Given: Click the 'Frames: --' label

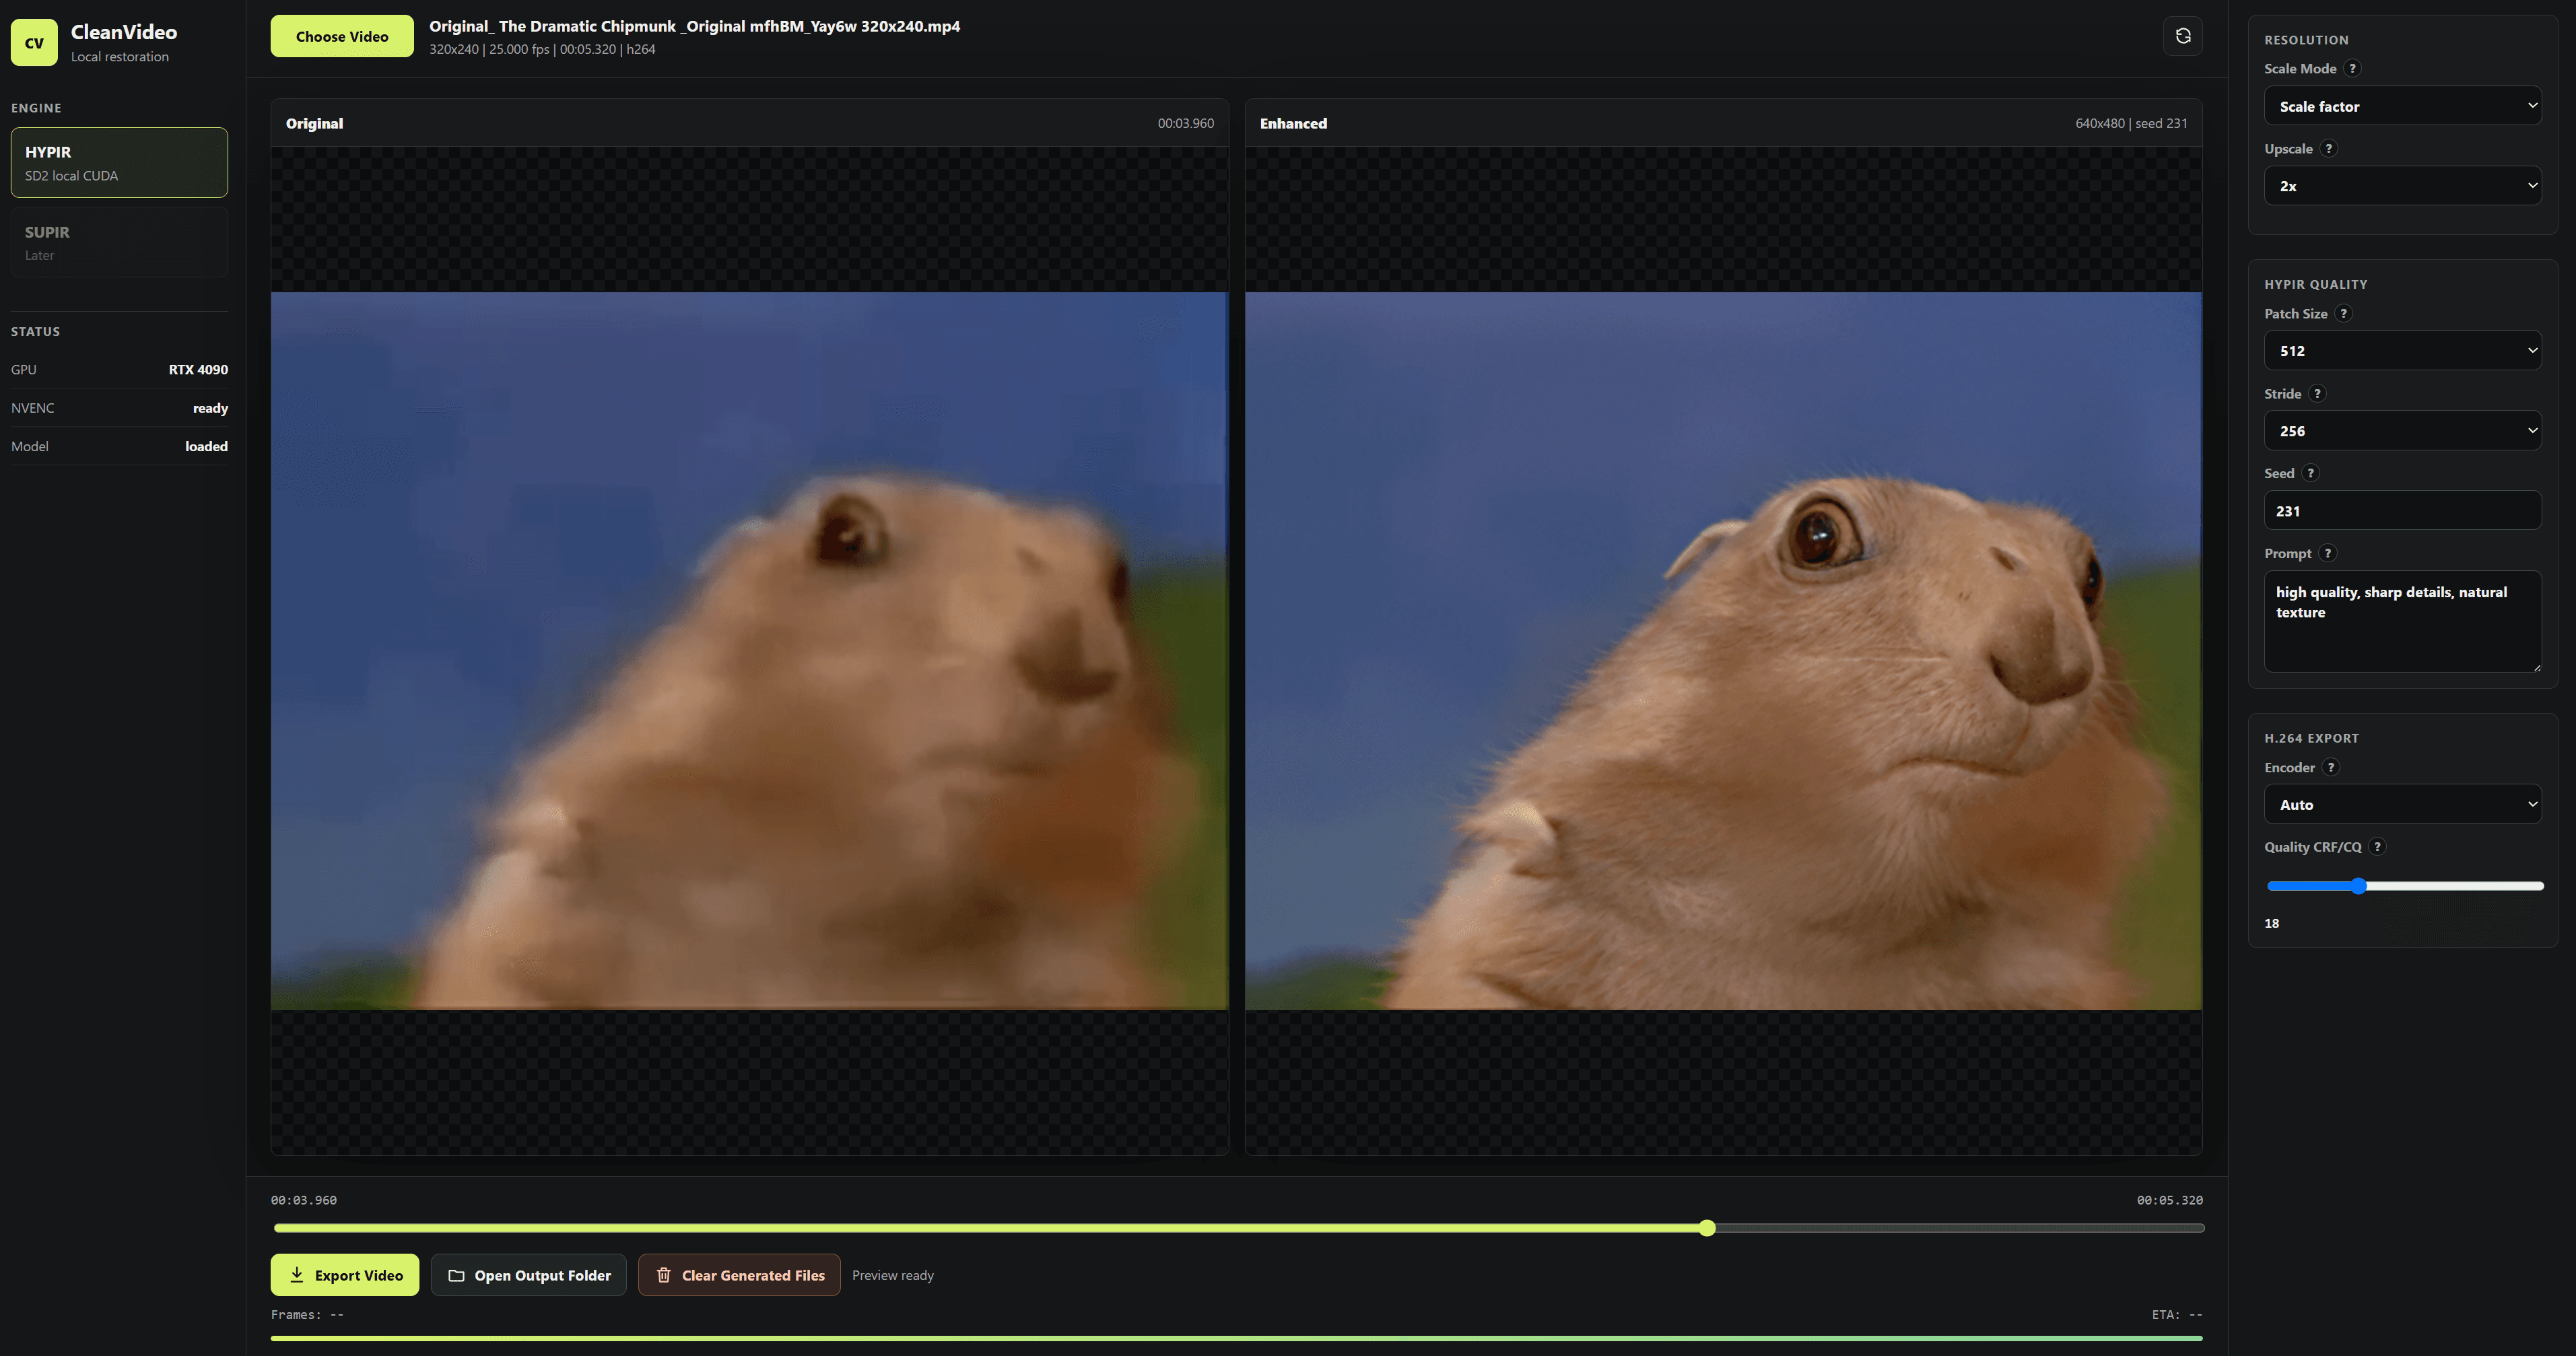Looking at the screenshot, I should 307,1315.
